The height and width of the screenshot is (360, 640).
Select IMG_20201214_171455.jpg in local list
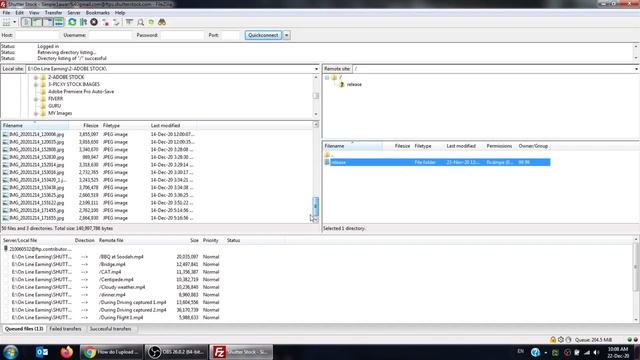point(98,211)
